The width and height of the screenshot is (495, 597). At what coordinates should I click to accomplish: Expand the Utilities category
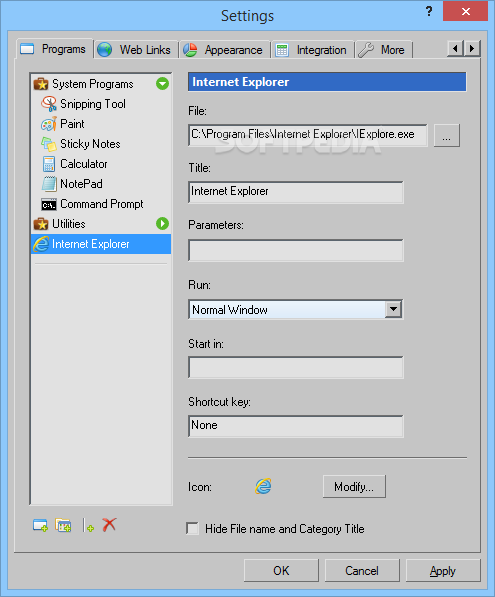pos(163,224)
